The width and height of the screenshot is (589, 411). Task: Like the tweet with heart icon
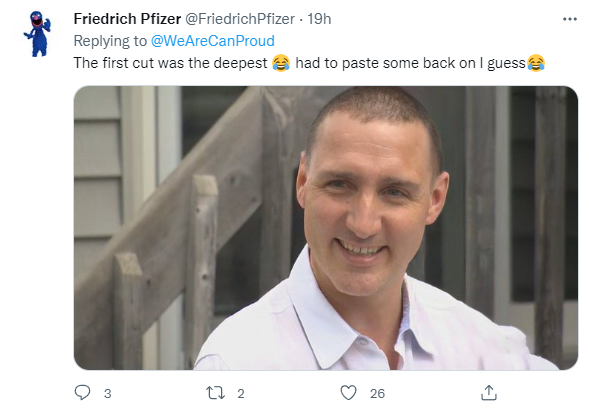[348, 393]
